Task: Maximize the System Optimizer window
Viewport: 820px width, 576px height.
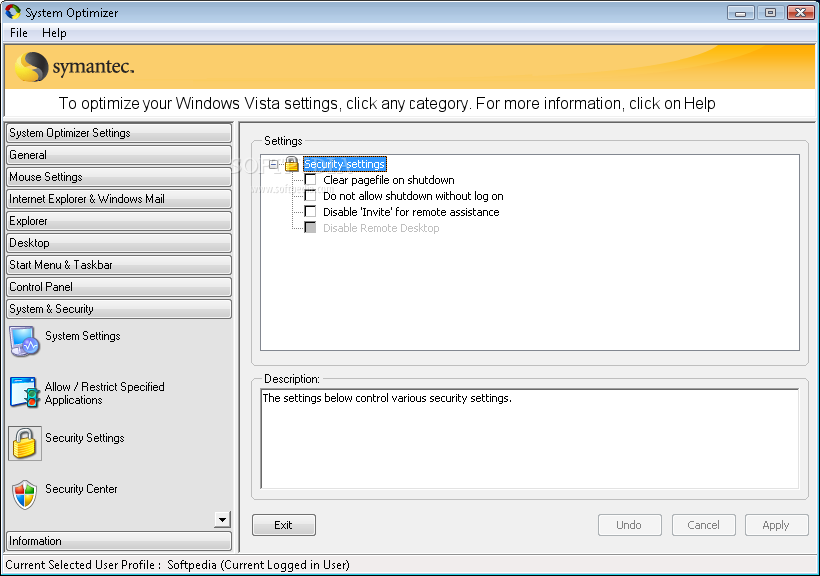Action: point(770,12)
